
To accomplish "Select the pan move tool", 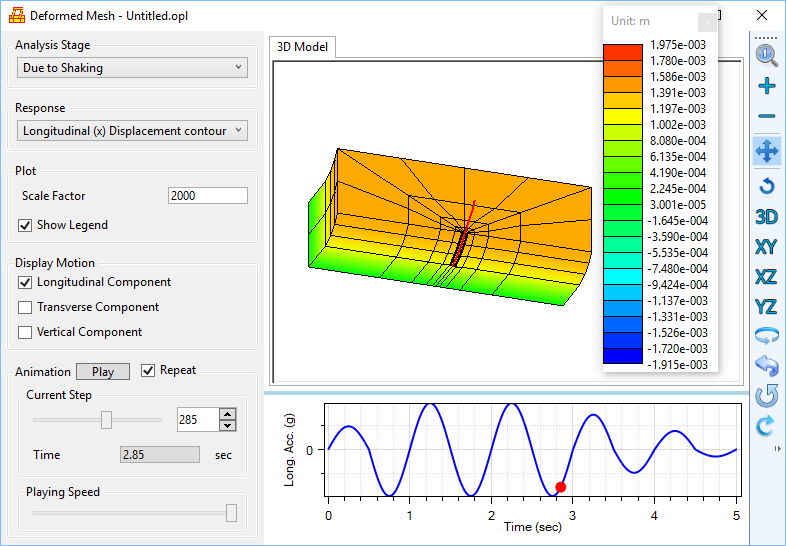I will click(767, 151).
